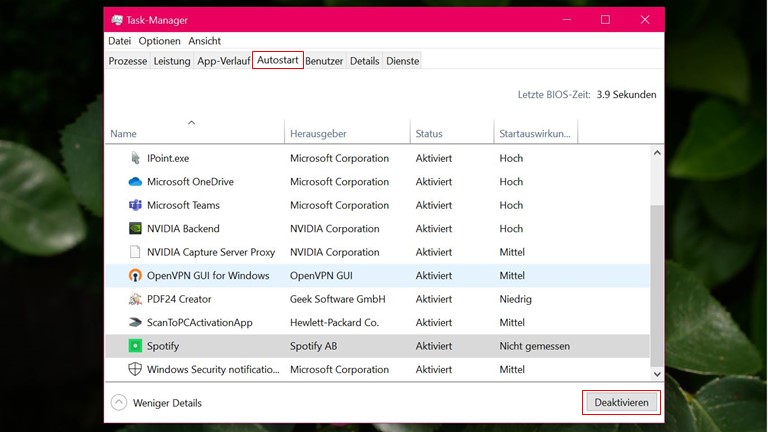The image size is (768, 432).
Task: Click the ScanToPCActivationApp icon
Action: point(136,323)
